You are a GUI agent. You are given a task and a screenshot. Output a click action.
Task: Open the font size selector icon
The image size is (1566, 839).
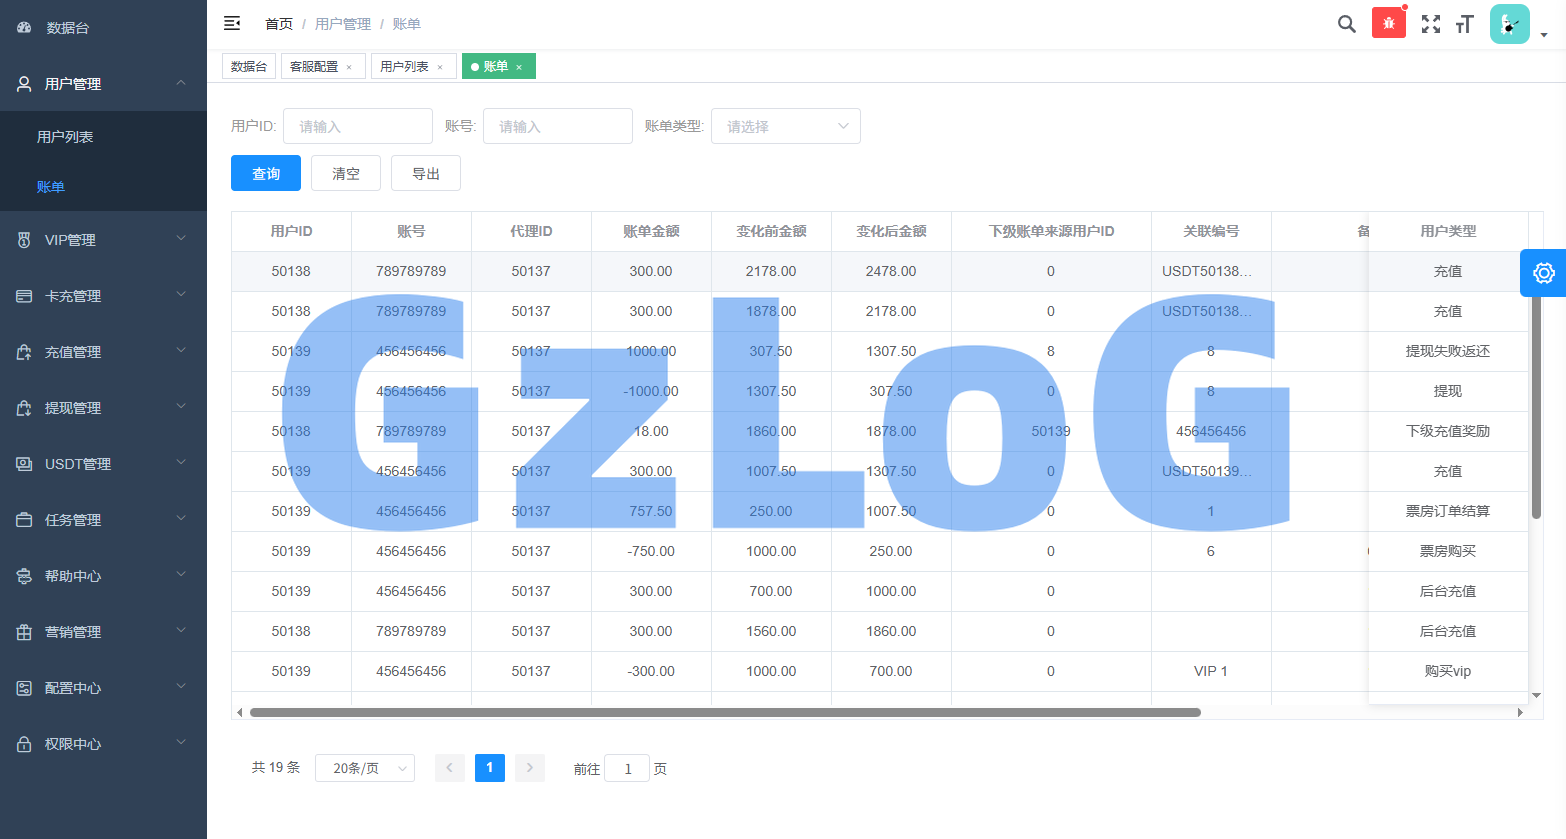point(1465,24)
